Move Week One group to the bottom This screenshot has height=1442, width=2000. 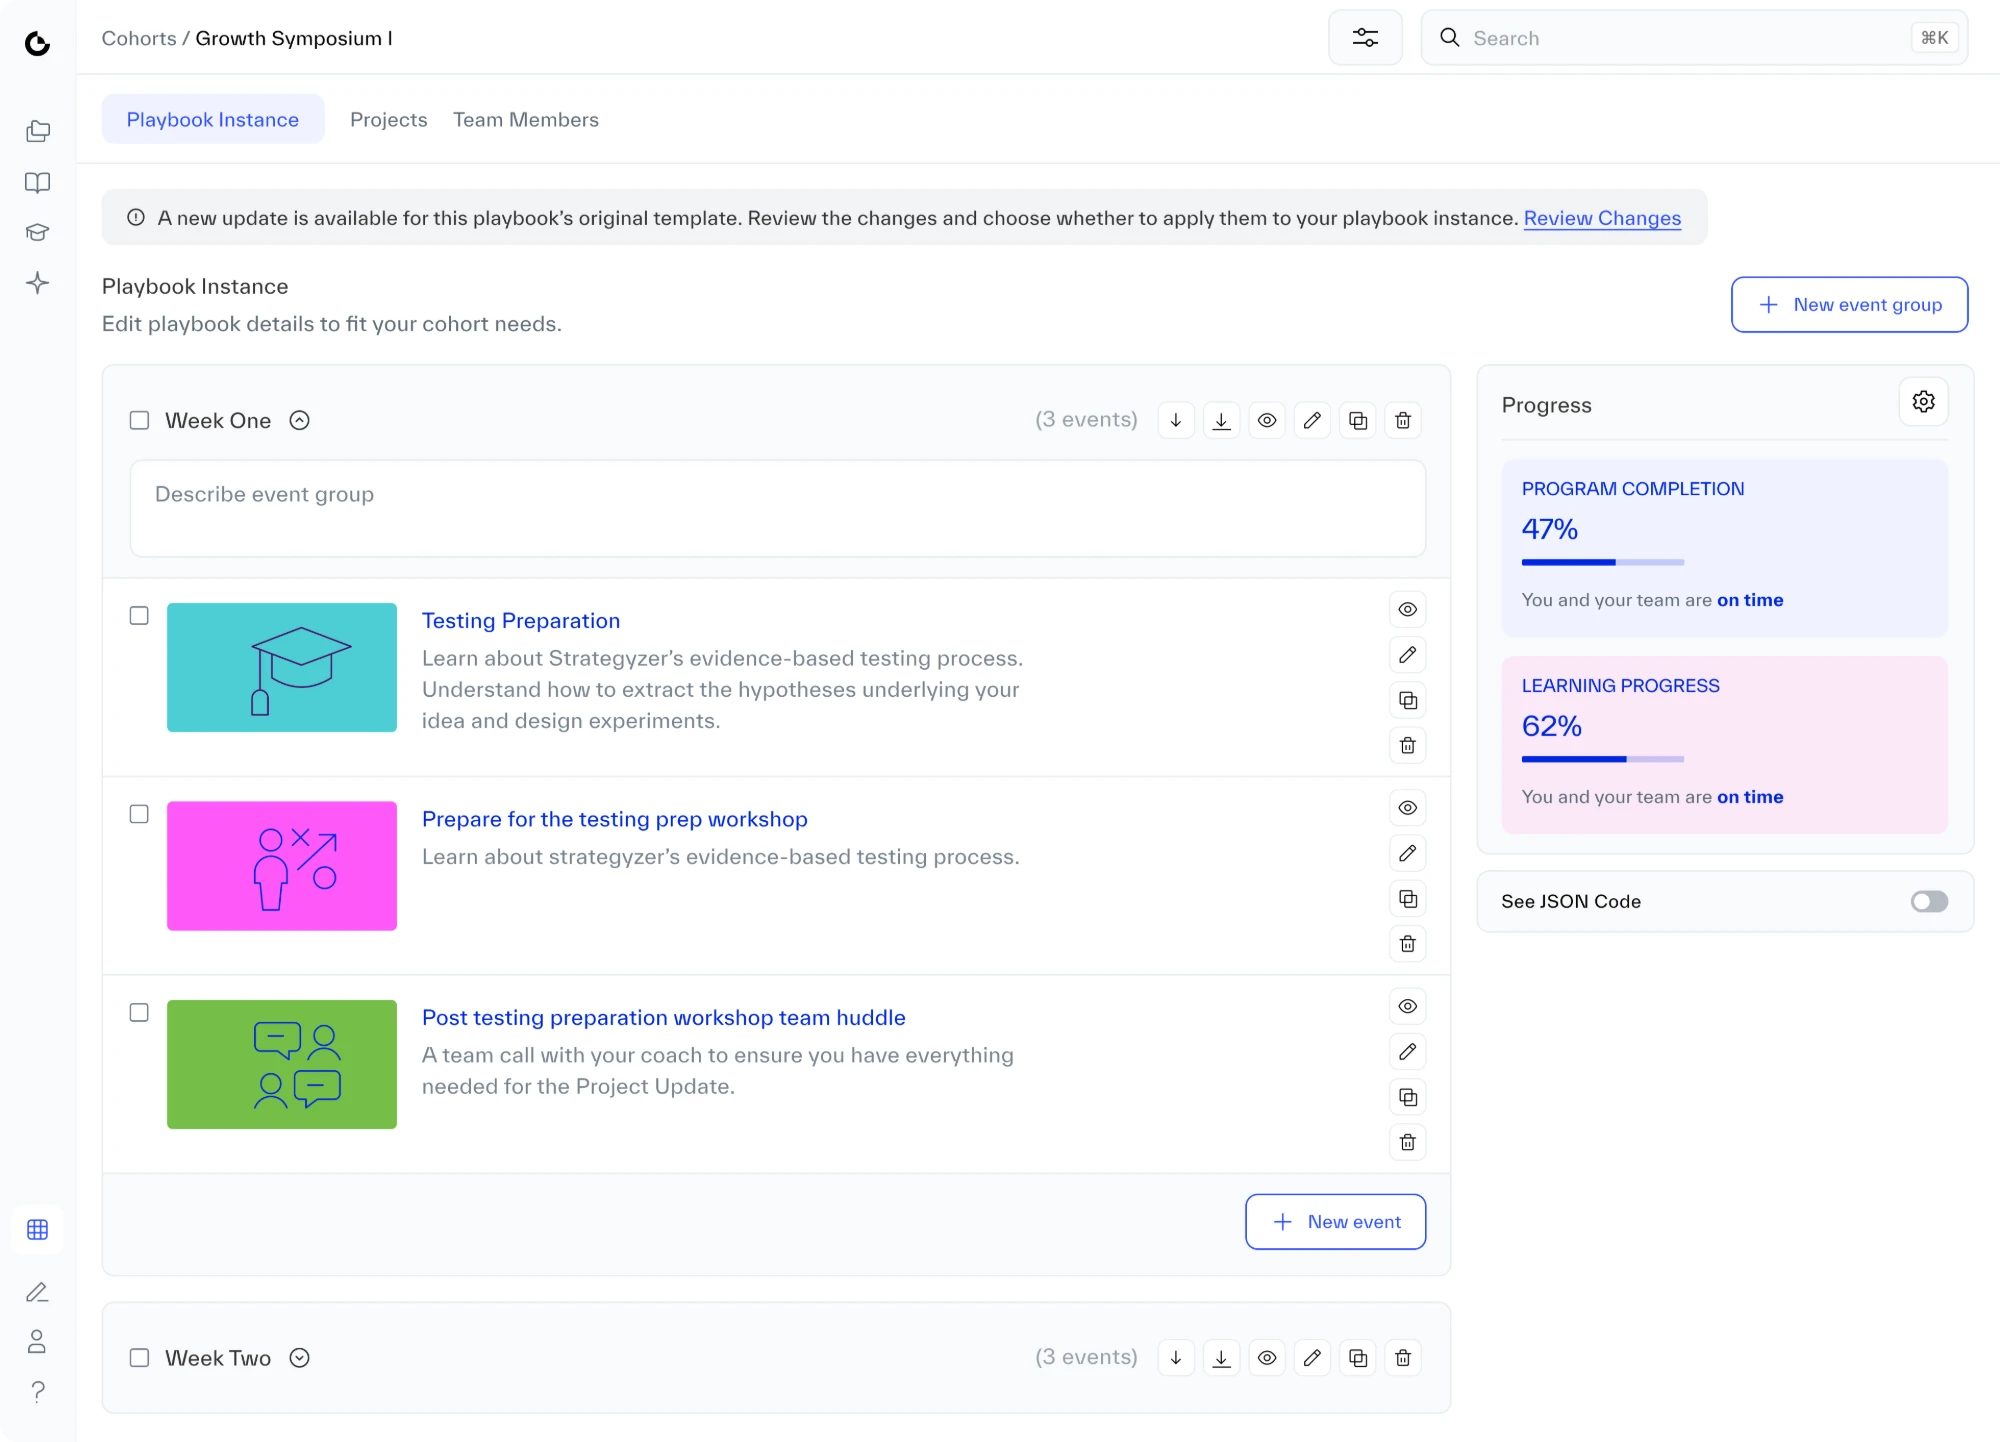pos(1221,420)
